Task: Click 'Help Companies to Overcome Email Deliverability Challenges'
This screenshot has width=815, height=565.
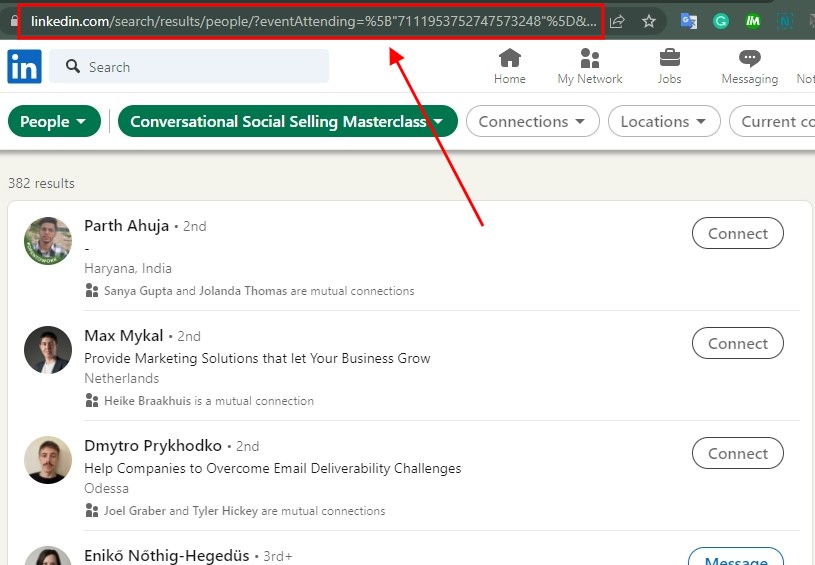Action: tap(273, 468)
